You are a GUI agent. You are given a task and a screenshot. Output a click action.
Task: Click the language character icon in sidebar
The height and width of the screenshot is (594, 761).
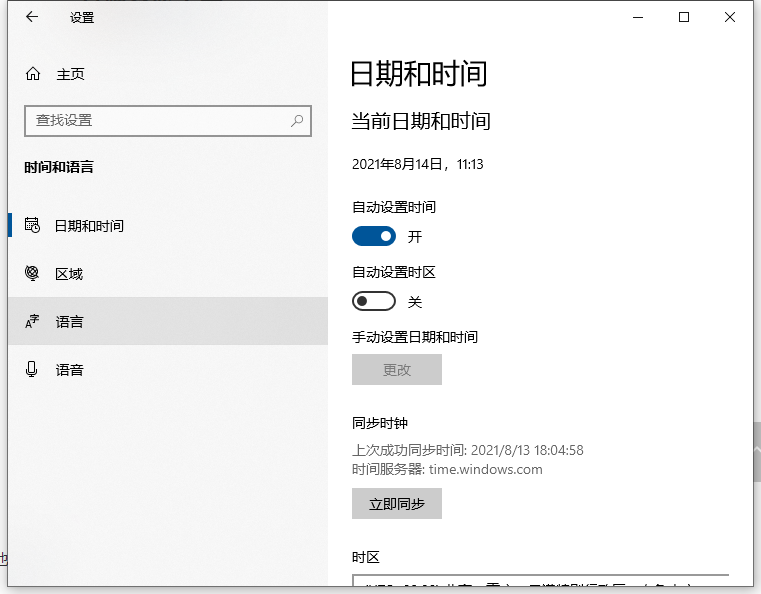(32, 322)
